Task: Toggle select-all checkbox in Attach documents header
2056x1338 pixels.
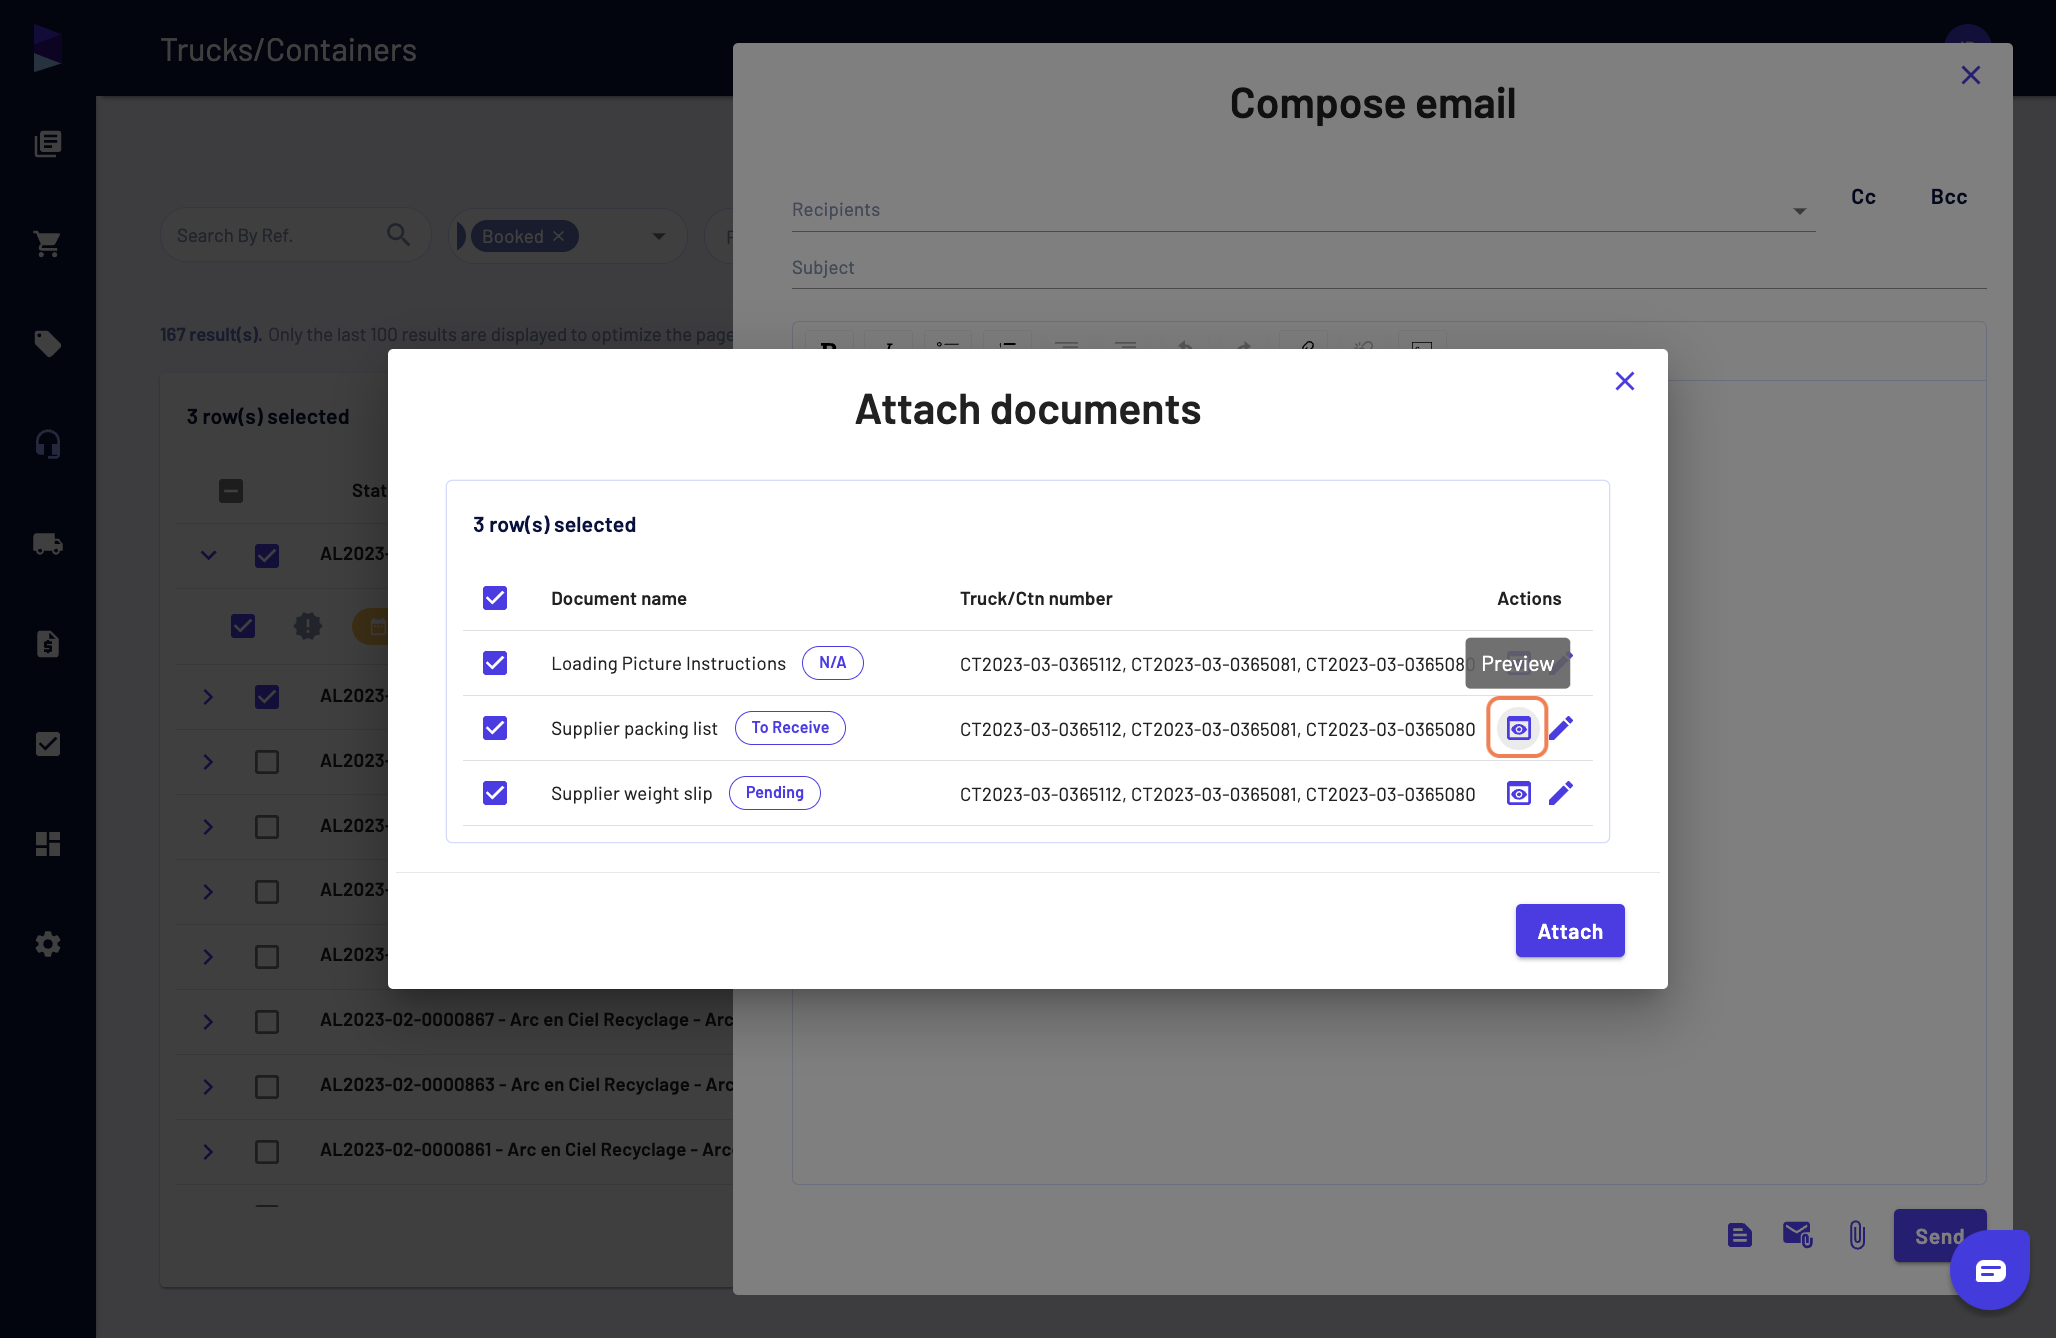Action: click(495, 598)
